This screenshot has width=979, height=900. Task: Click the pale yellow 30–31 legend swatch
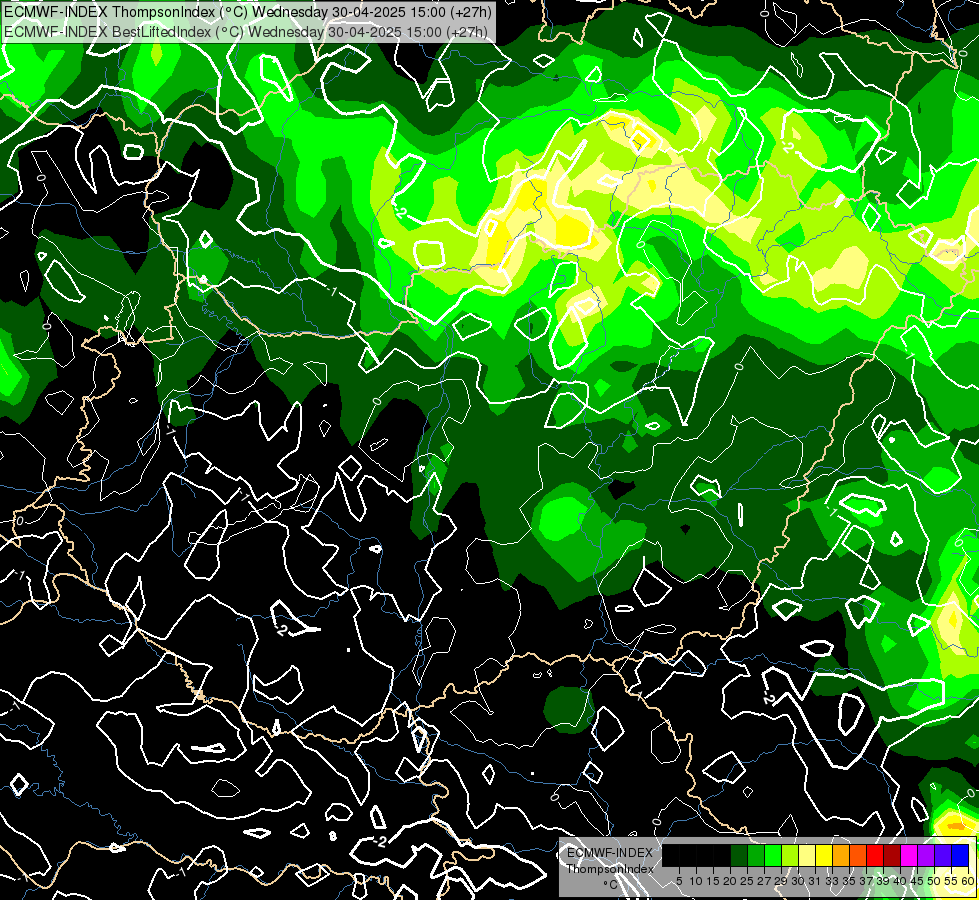(807, 856)
